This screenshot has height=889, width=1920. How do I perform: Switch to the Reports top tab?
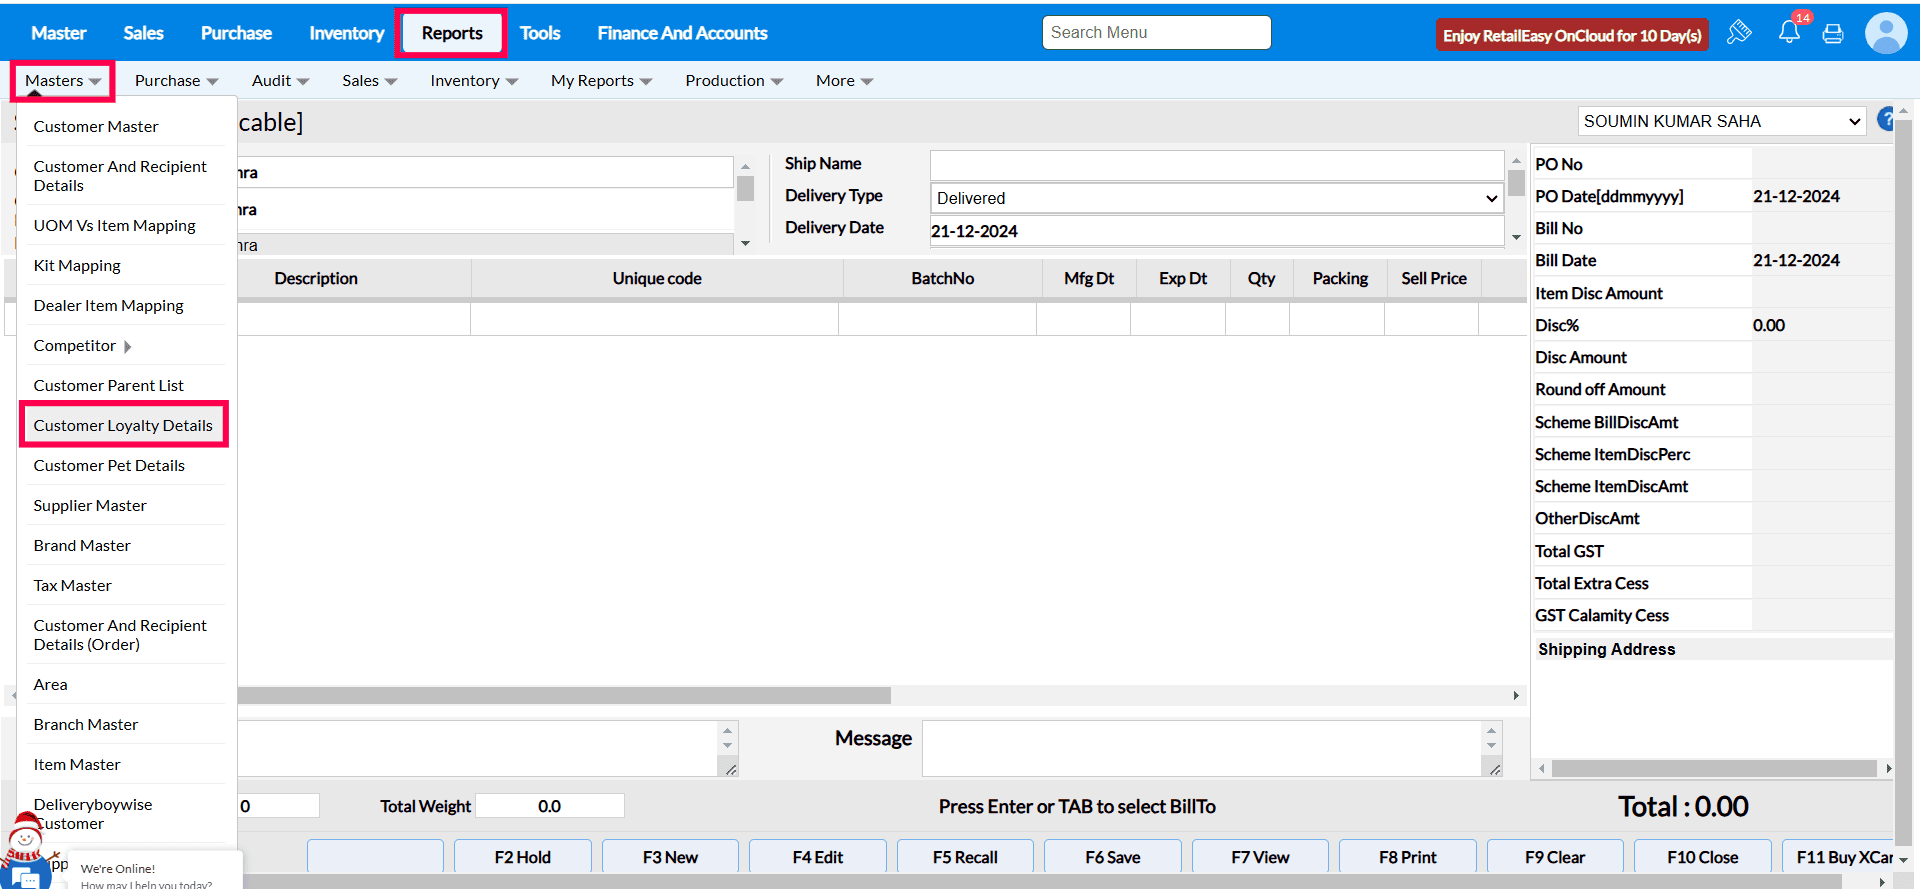click(452, 33)
